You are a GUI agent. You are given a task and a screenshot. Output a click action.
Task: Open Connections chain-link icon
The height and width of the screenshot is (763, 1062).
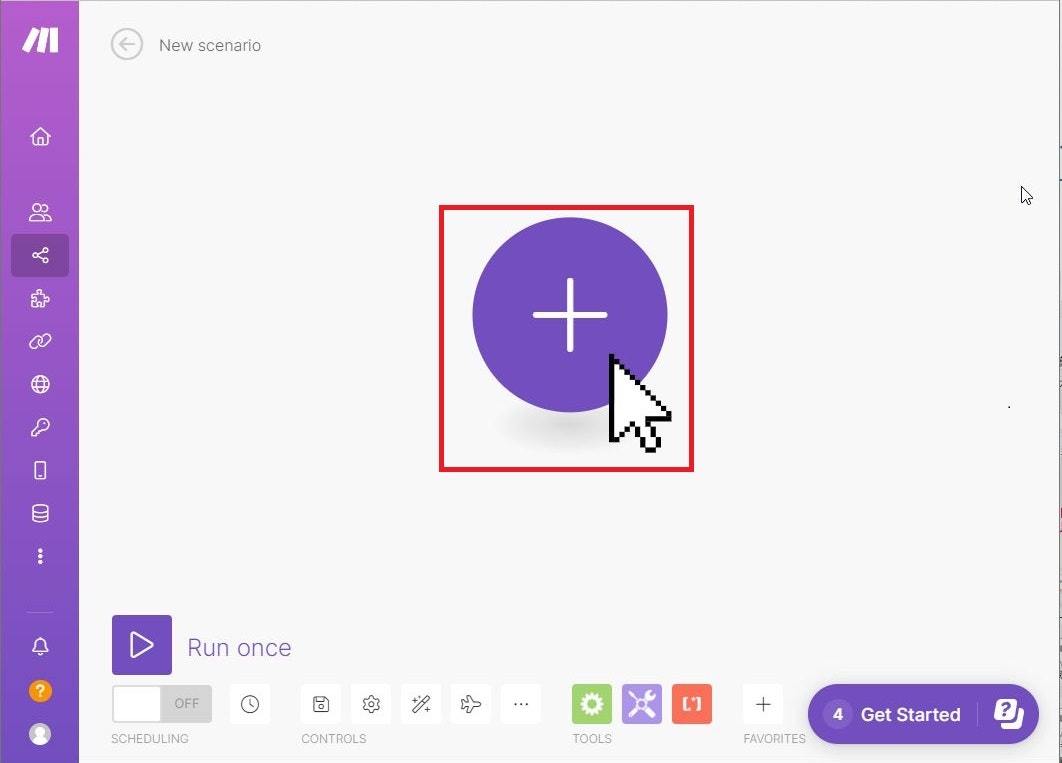tap(40, 341)
